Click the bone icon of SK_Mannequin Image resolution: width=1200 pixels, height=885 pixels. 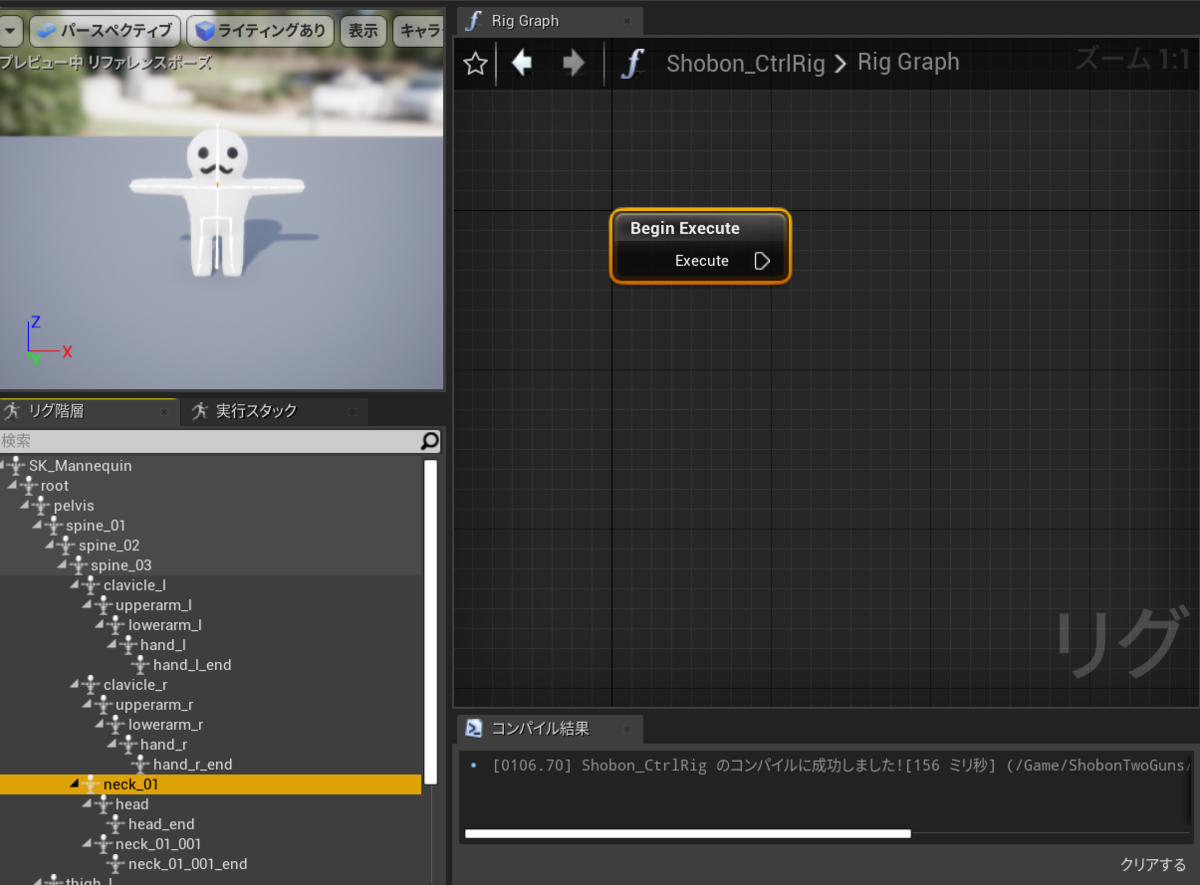click(17, 465)
